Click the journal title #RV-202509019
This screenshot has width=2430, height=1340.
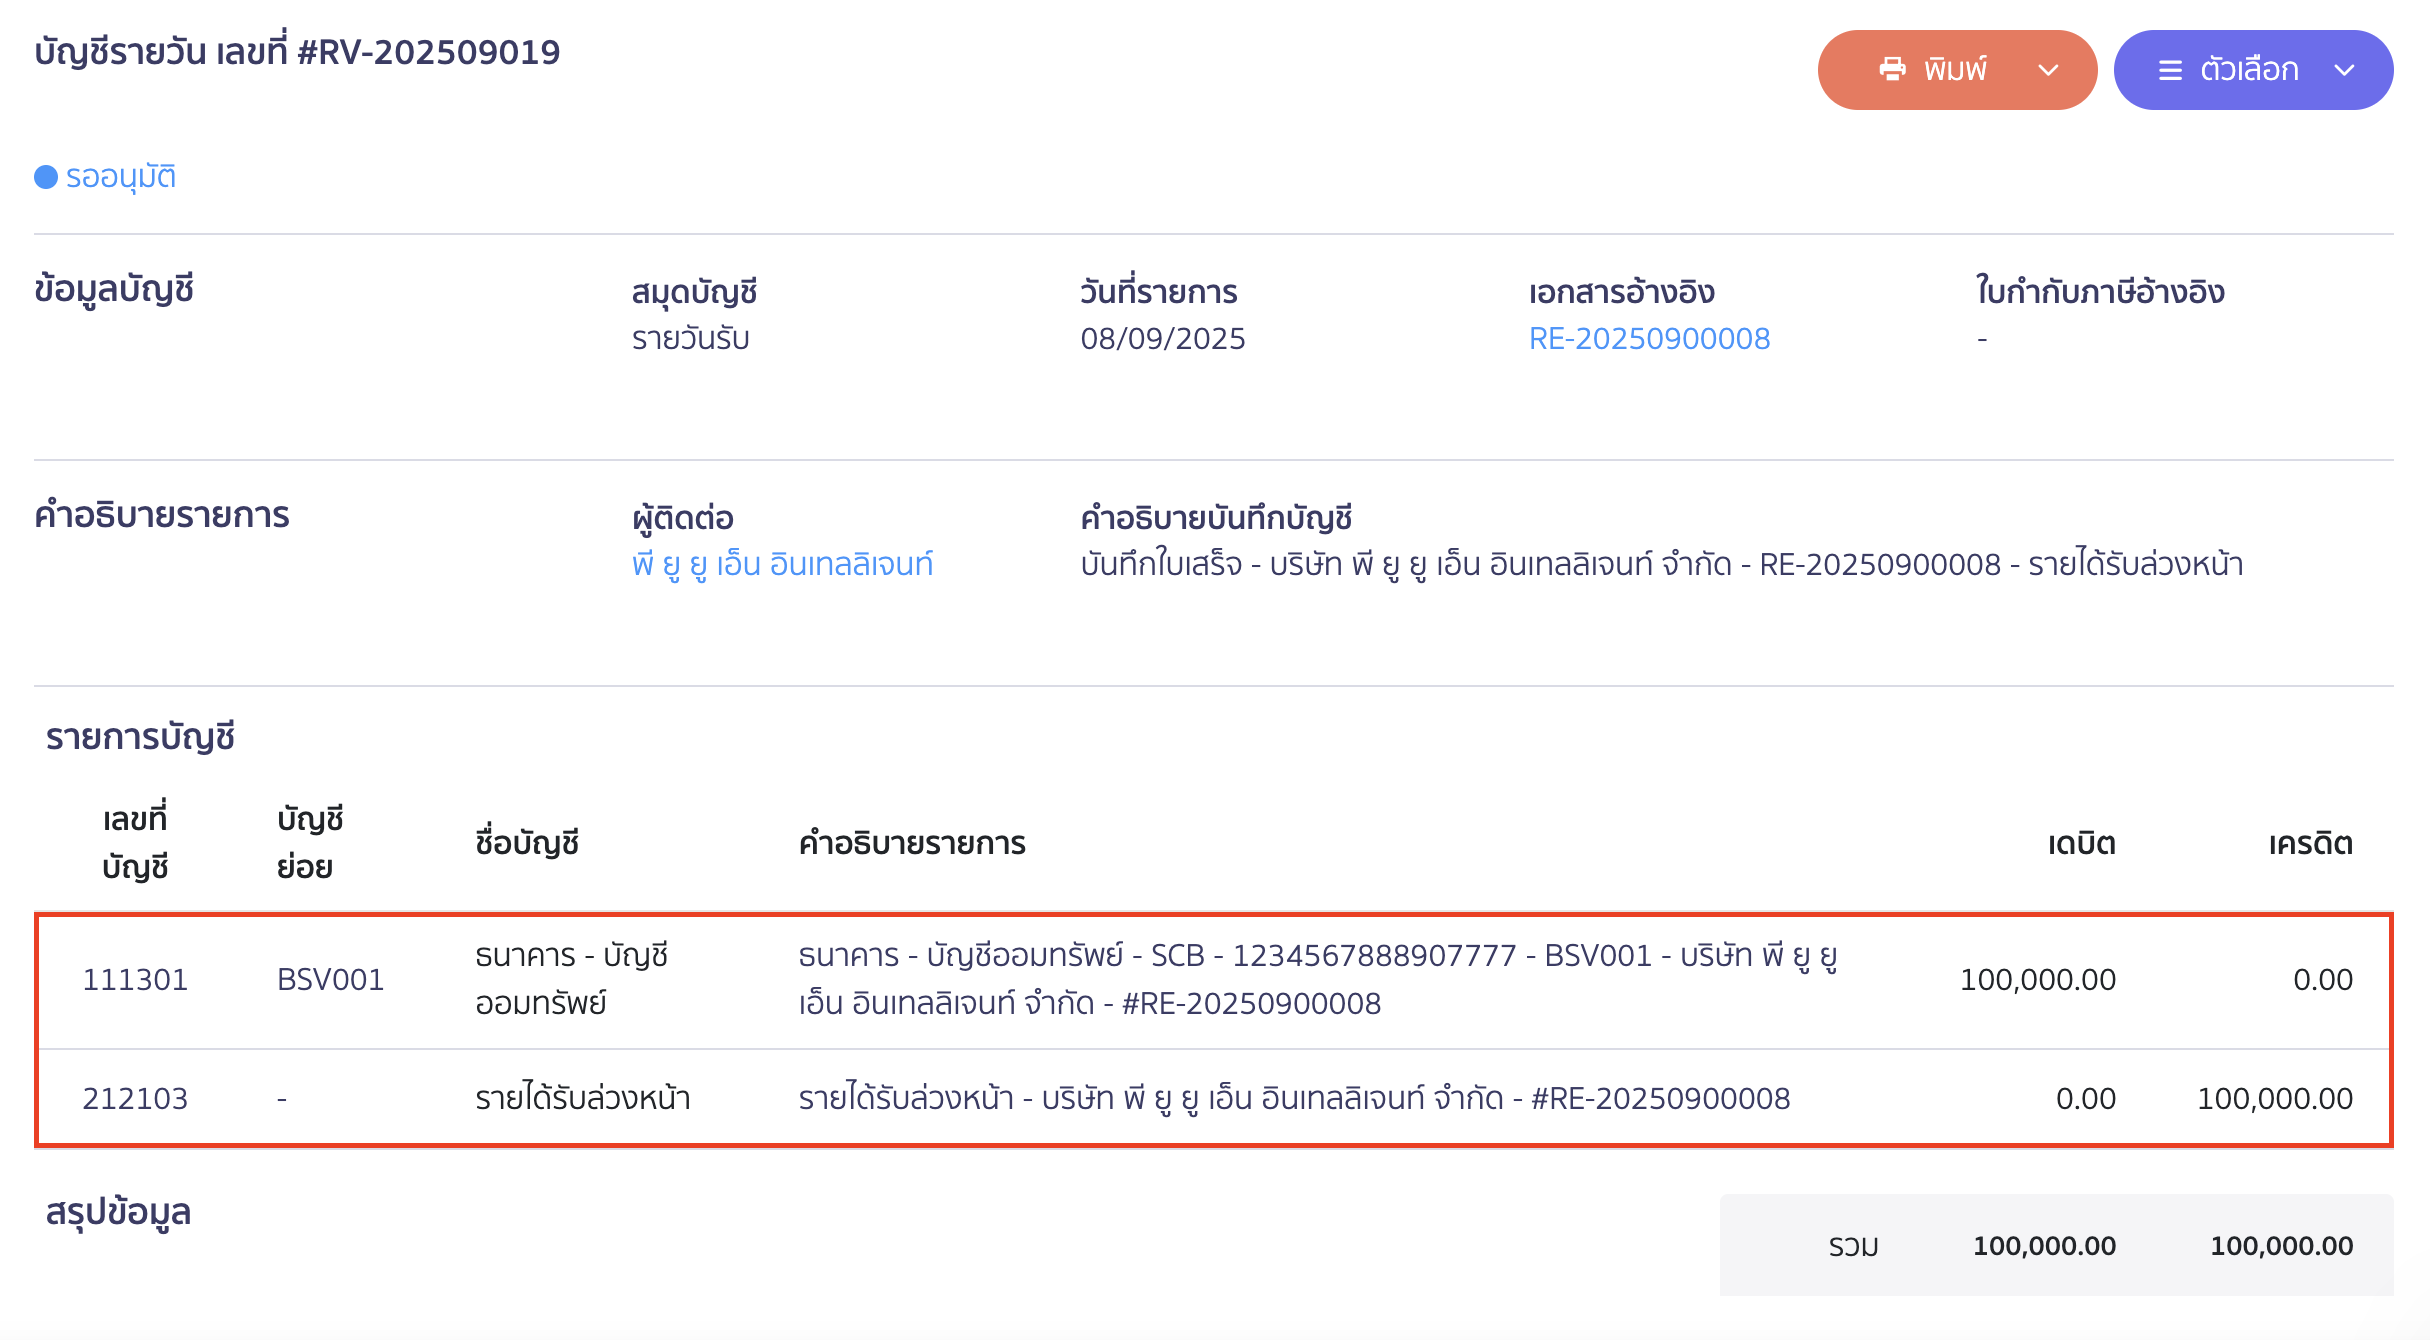pyautogui.click(x=297, y=52)
